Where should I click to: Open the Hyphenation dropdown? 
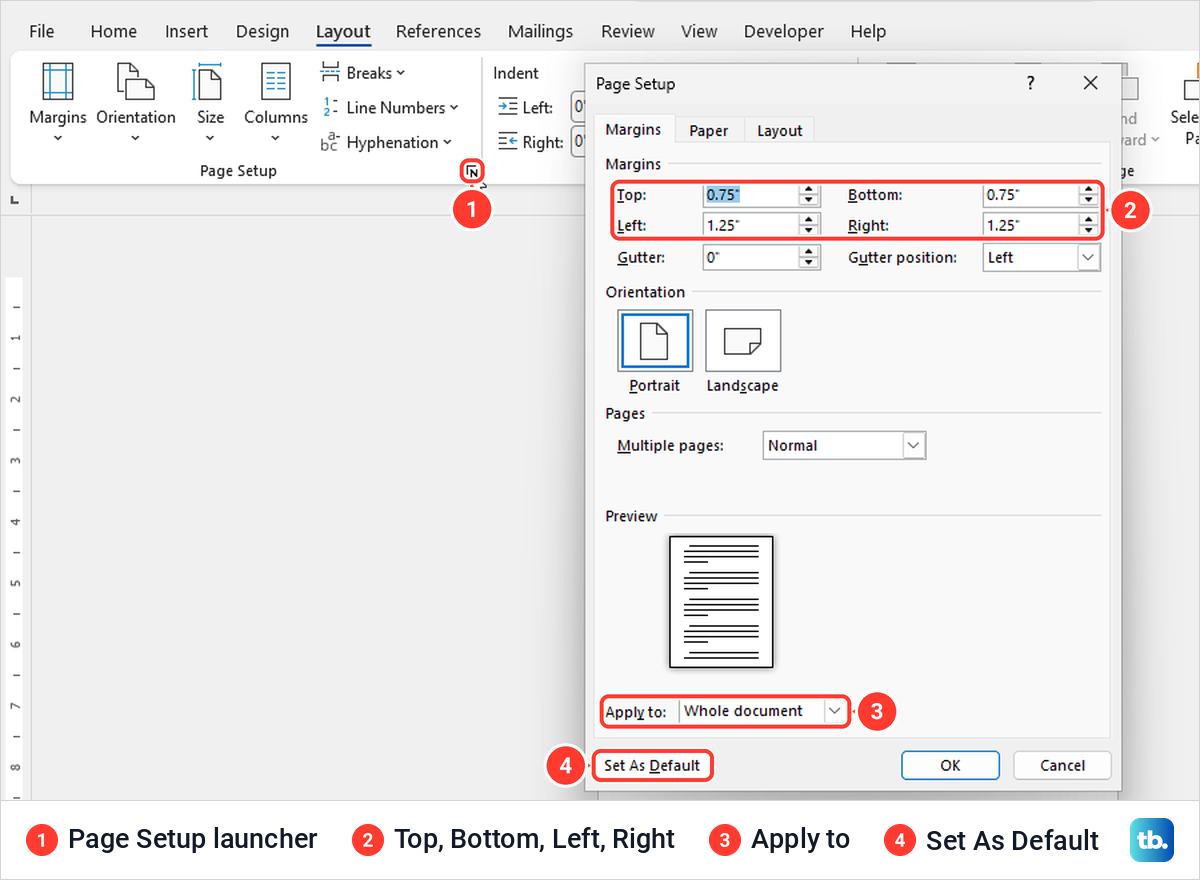386,143
